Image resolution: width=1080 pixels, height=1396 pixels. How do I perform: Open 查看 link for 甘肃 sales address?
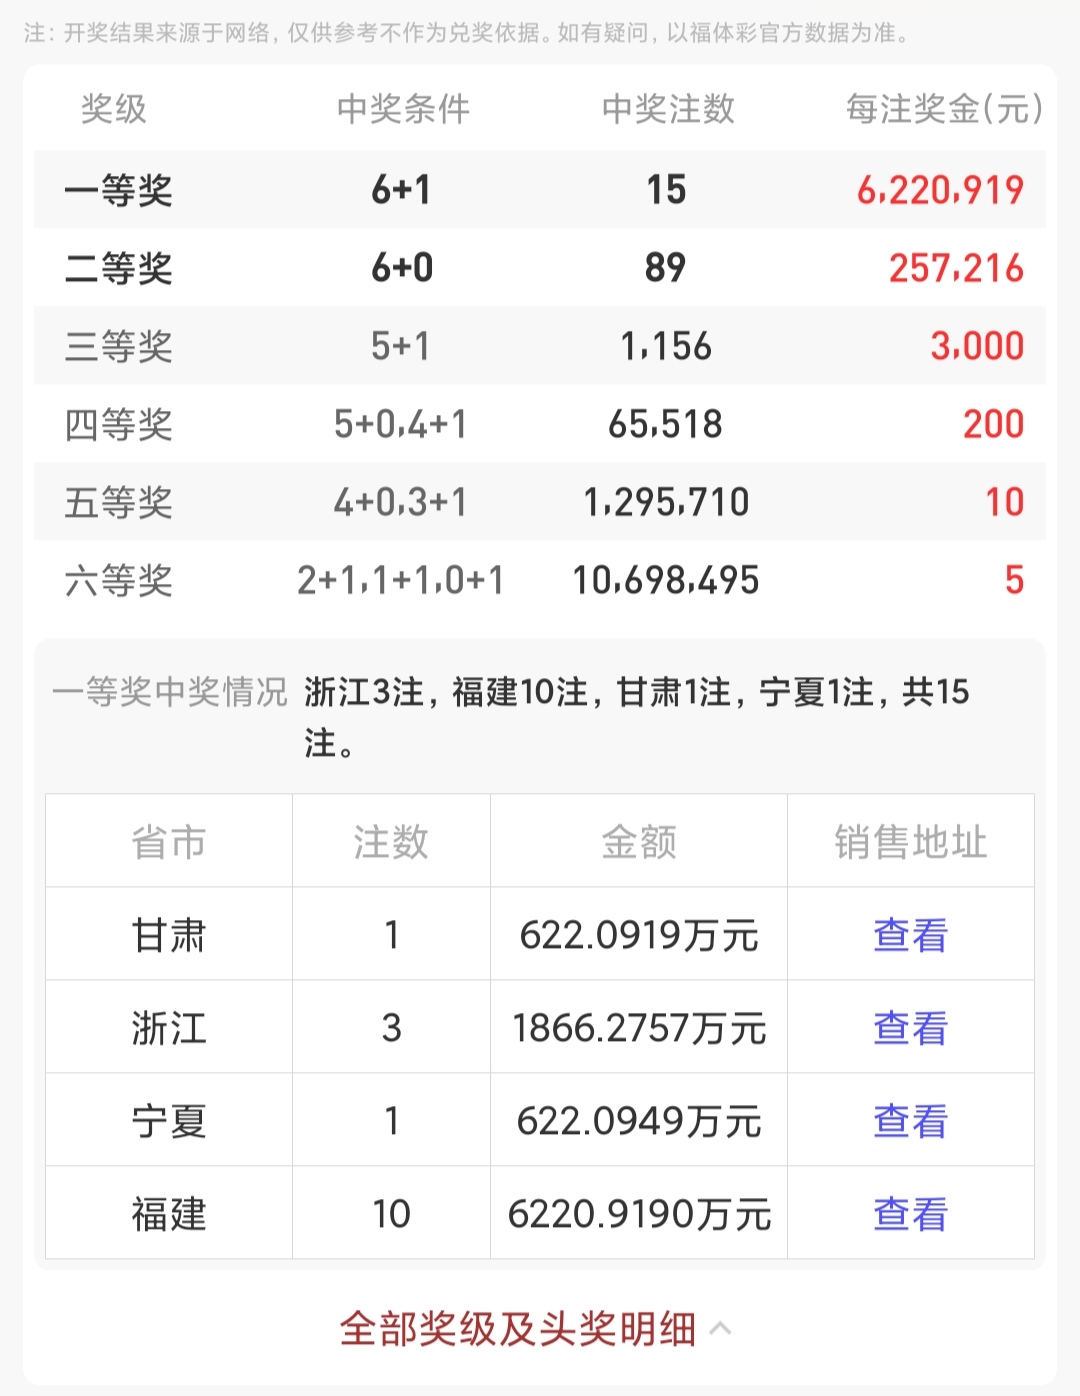point(908,935)
